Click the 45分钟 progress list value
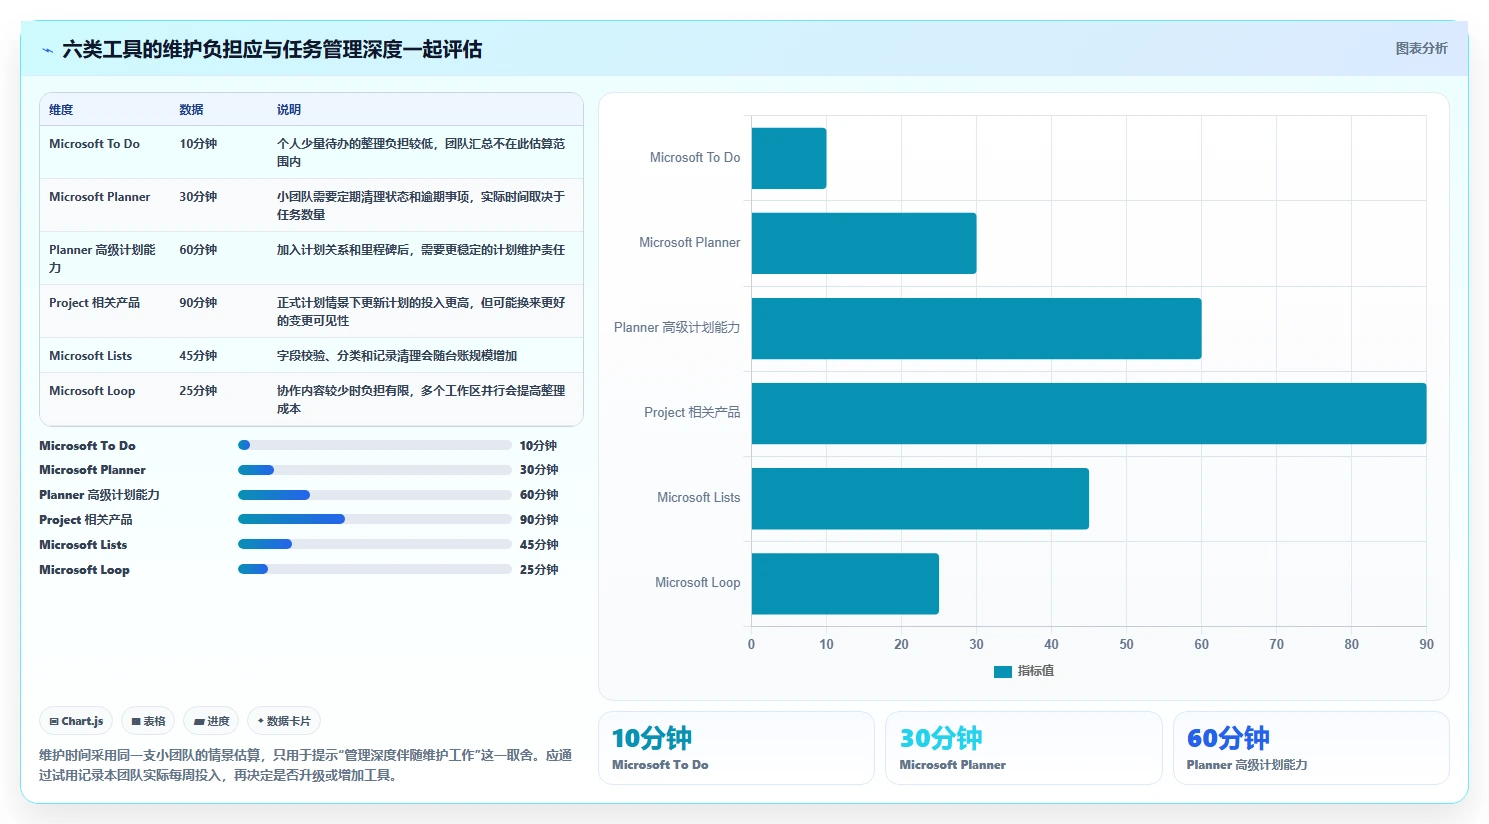The height and width of the screenshot is (824, 1489). point(539,545)
